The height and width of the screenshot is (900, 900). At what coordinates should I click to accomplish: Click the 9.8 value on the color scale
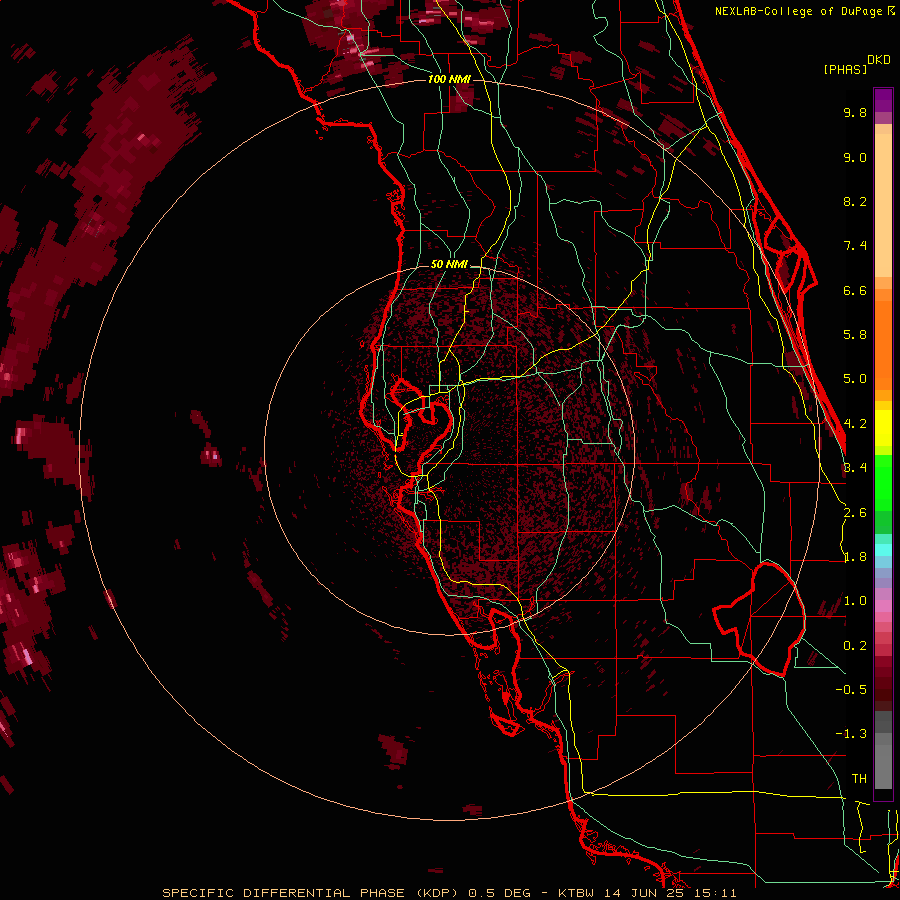coord(855,112)
